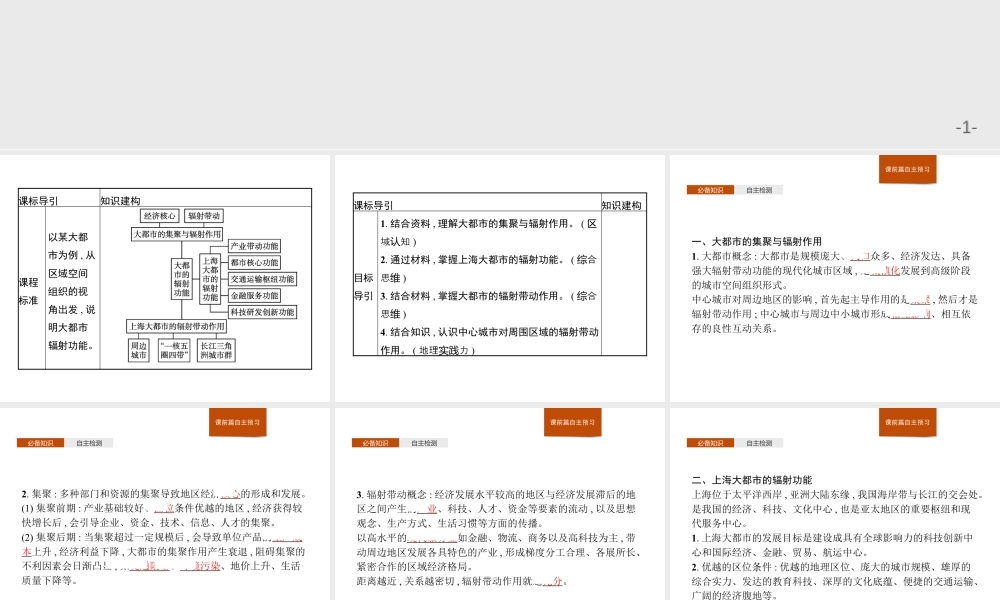Click the 金融服务功能 box
This screenshot has height=600, width=1000.
[x=255, y=296]
